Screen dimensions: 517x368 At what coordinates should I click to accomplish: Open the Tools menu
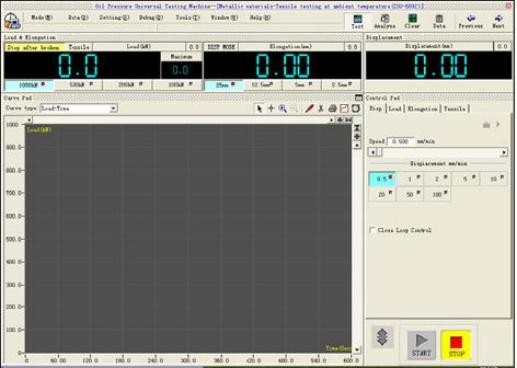point(187,18)
